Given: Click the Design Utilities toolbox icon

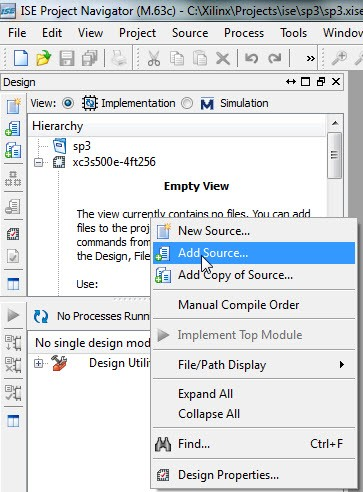Looking at the screenshot, I should click(59, 363).
